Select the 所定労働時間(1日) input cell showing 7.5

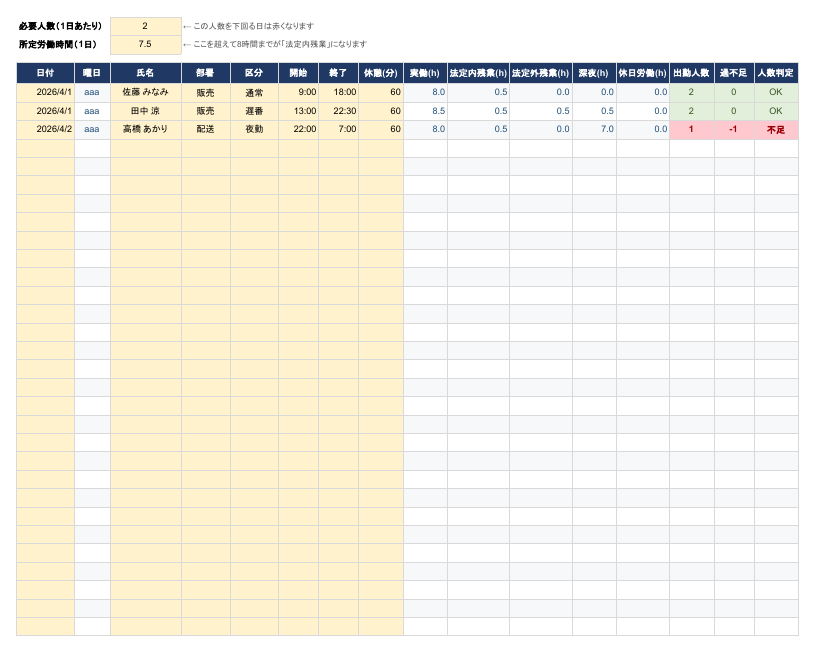click(146, 44)
